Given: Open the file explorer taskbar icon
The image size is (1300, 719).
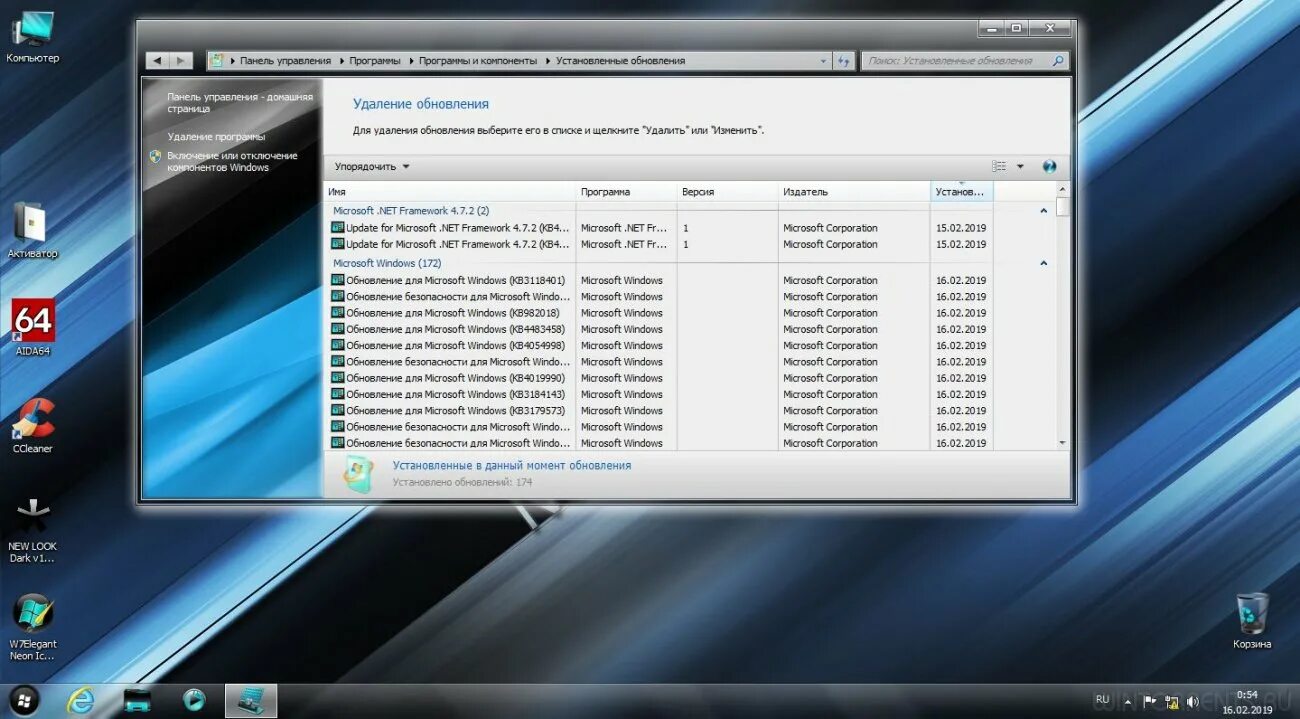Looking at the screenshot, I should coord(137,700).
